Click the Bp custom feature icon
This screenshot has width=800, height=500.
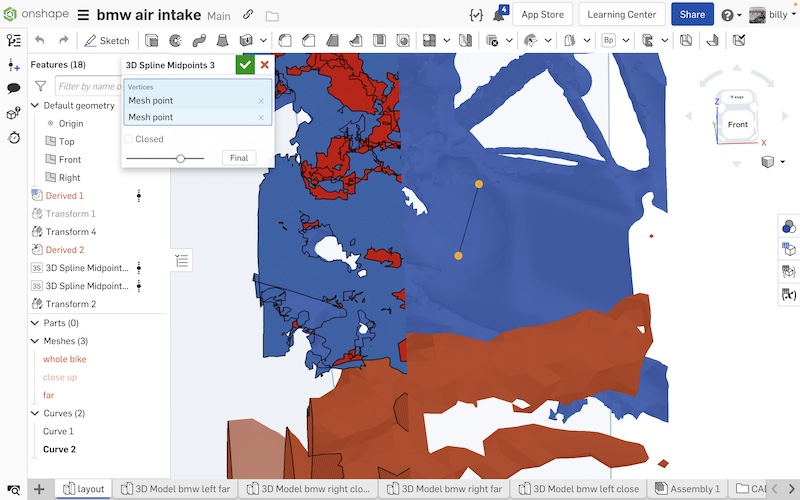[608, 40]
